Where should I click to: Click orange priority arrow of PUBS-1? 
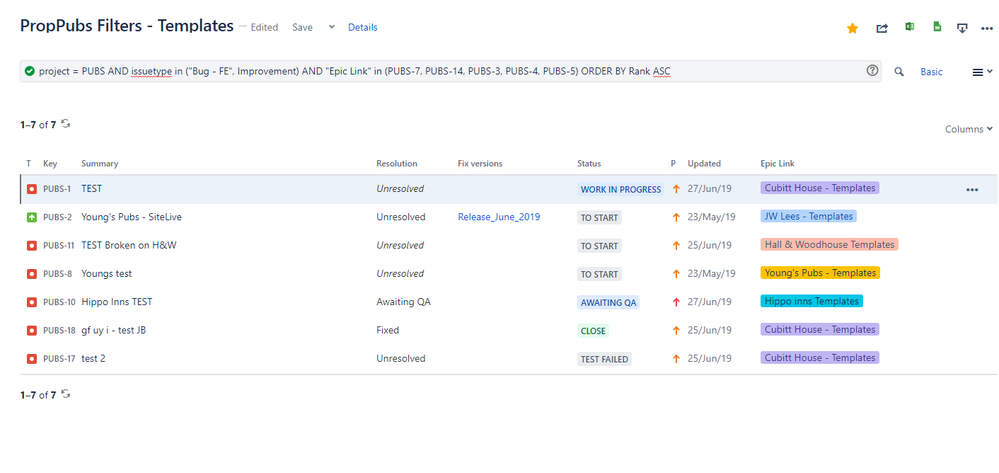click(x=676, y=189)
